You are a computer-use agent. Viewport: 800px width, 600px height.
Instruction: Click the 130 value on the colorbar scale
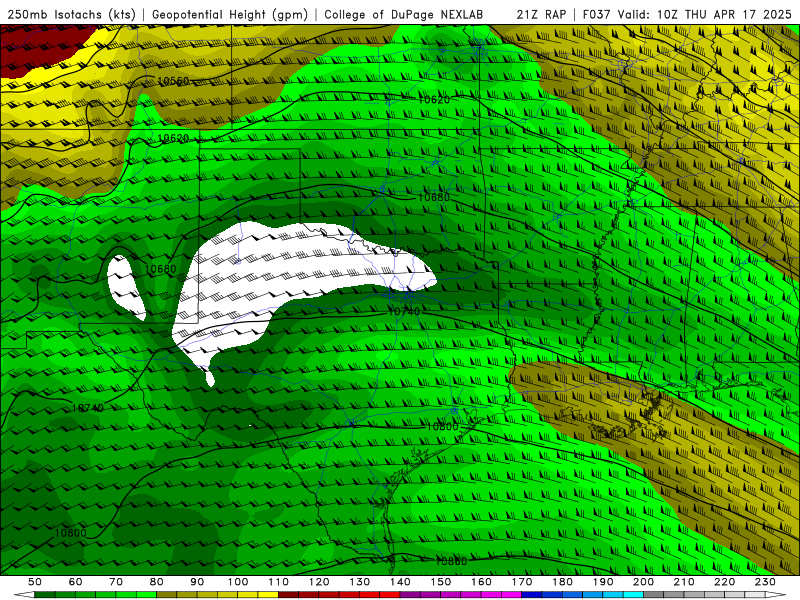coord(360,582)
